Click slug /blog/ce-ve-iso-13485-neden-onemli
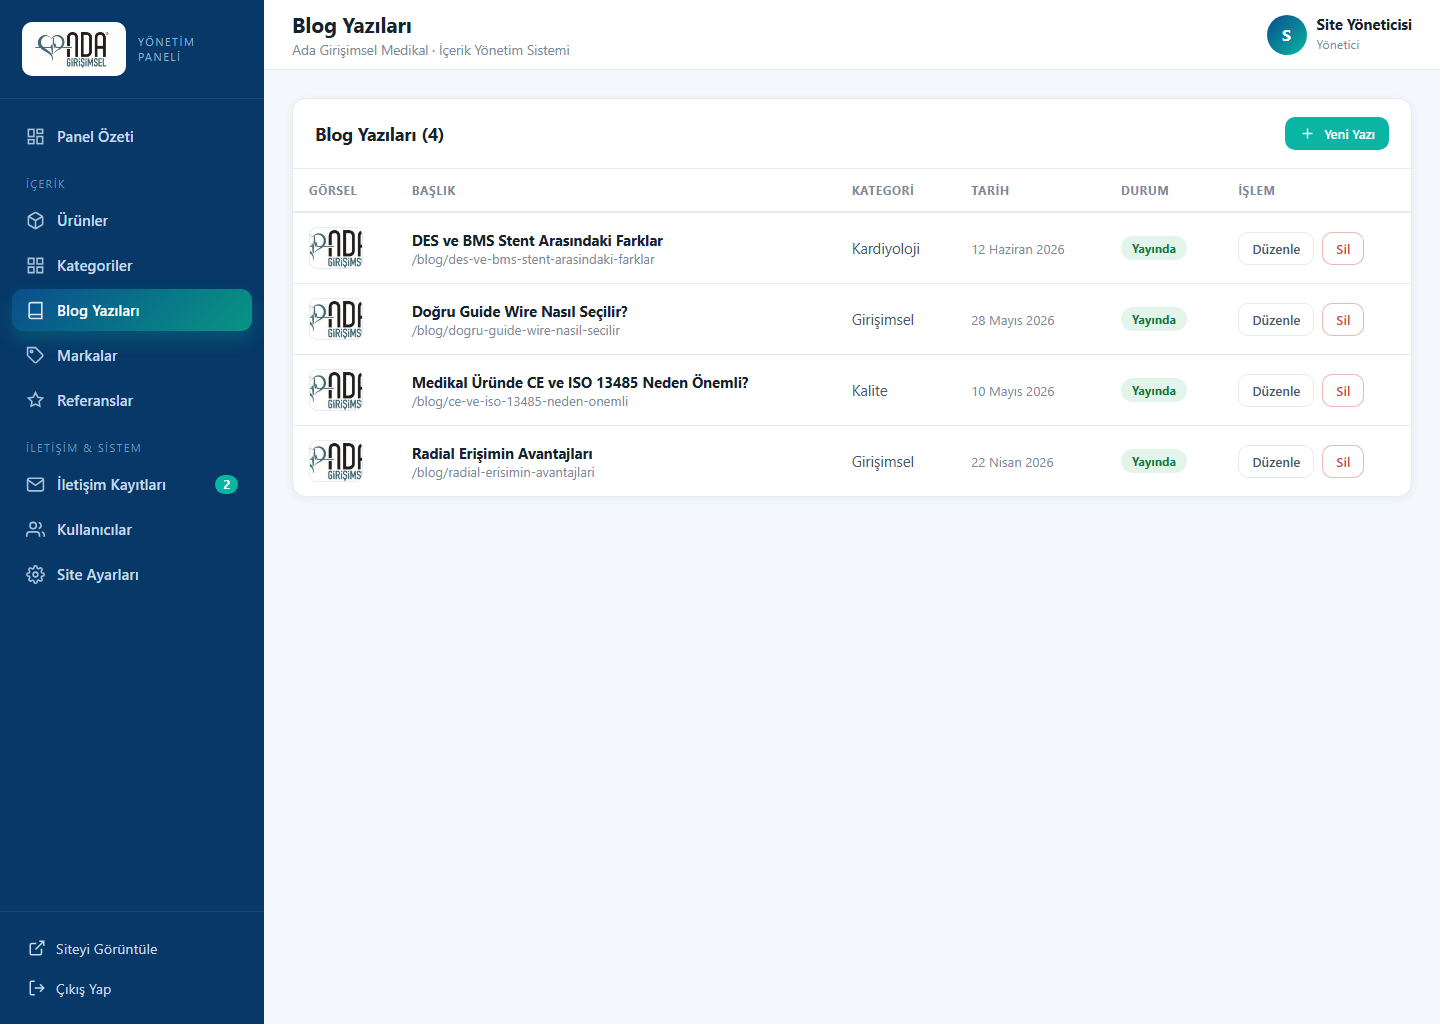 (520, 402)
